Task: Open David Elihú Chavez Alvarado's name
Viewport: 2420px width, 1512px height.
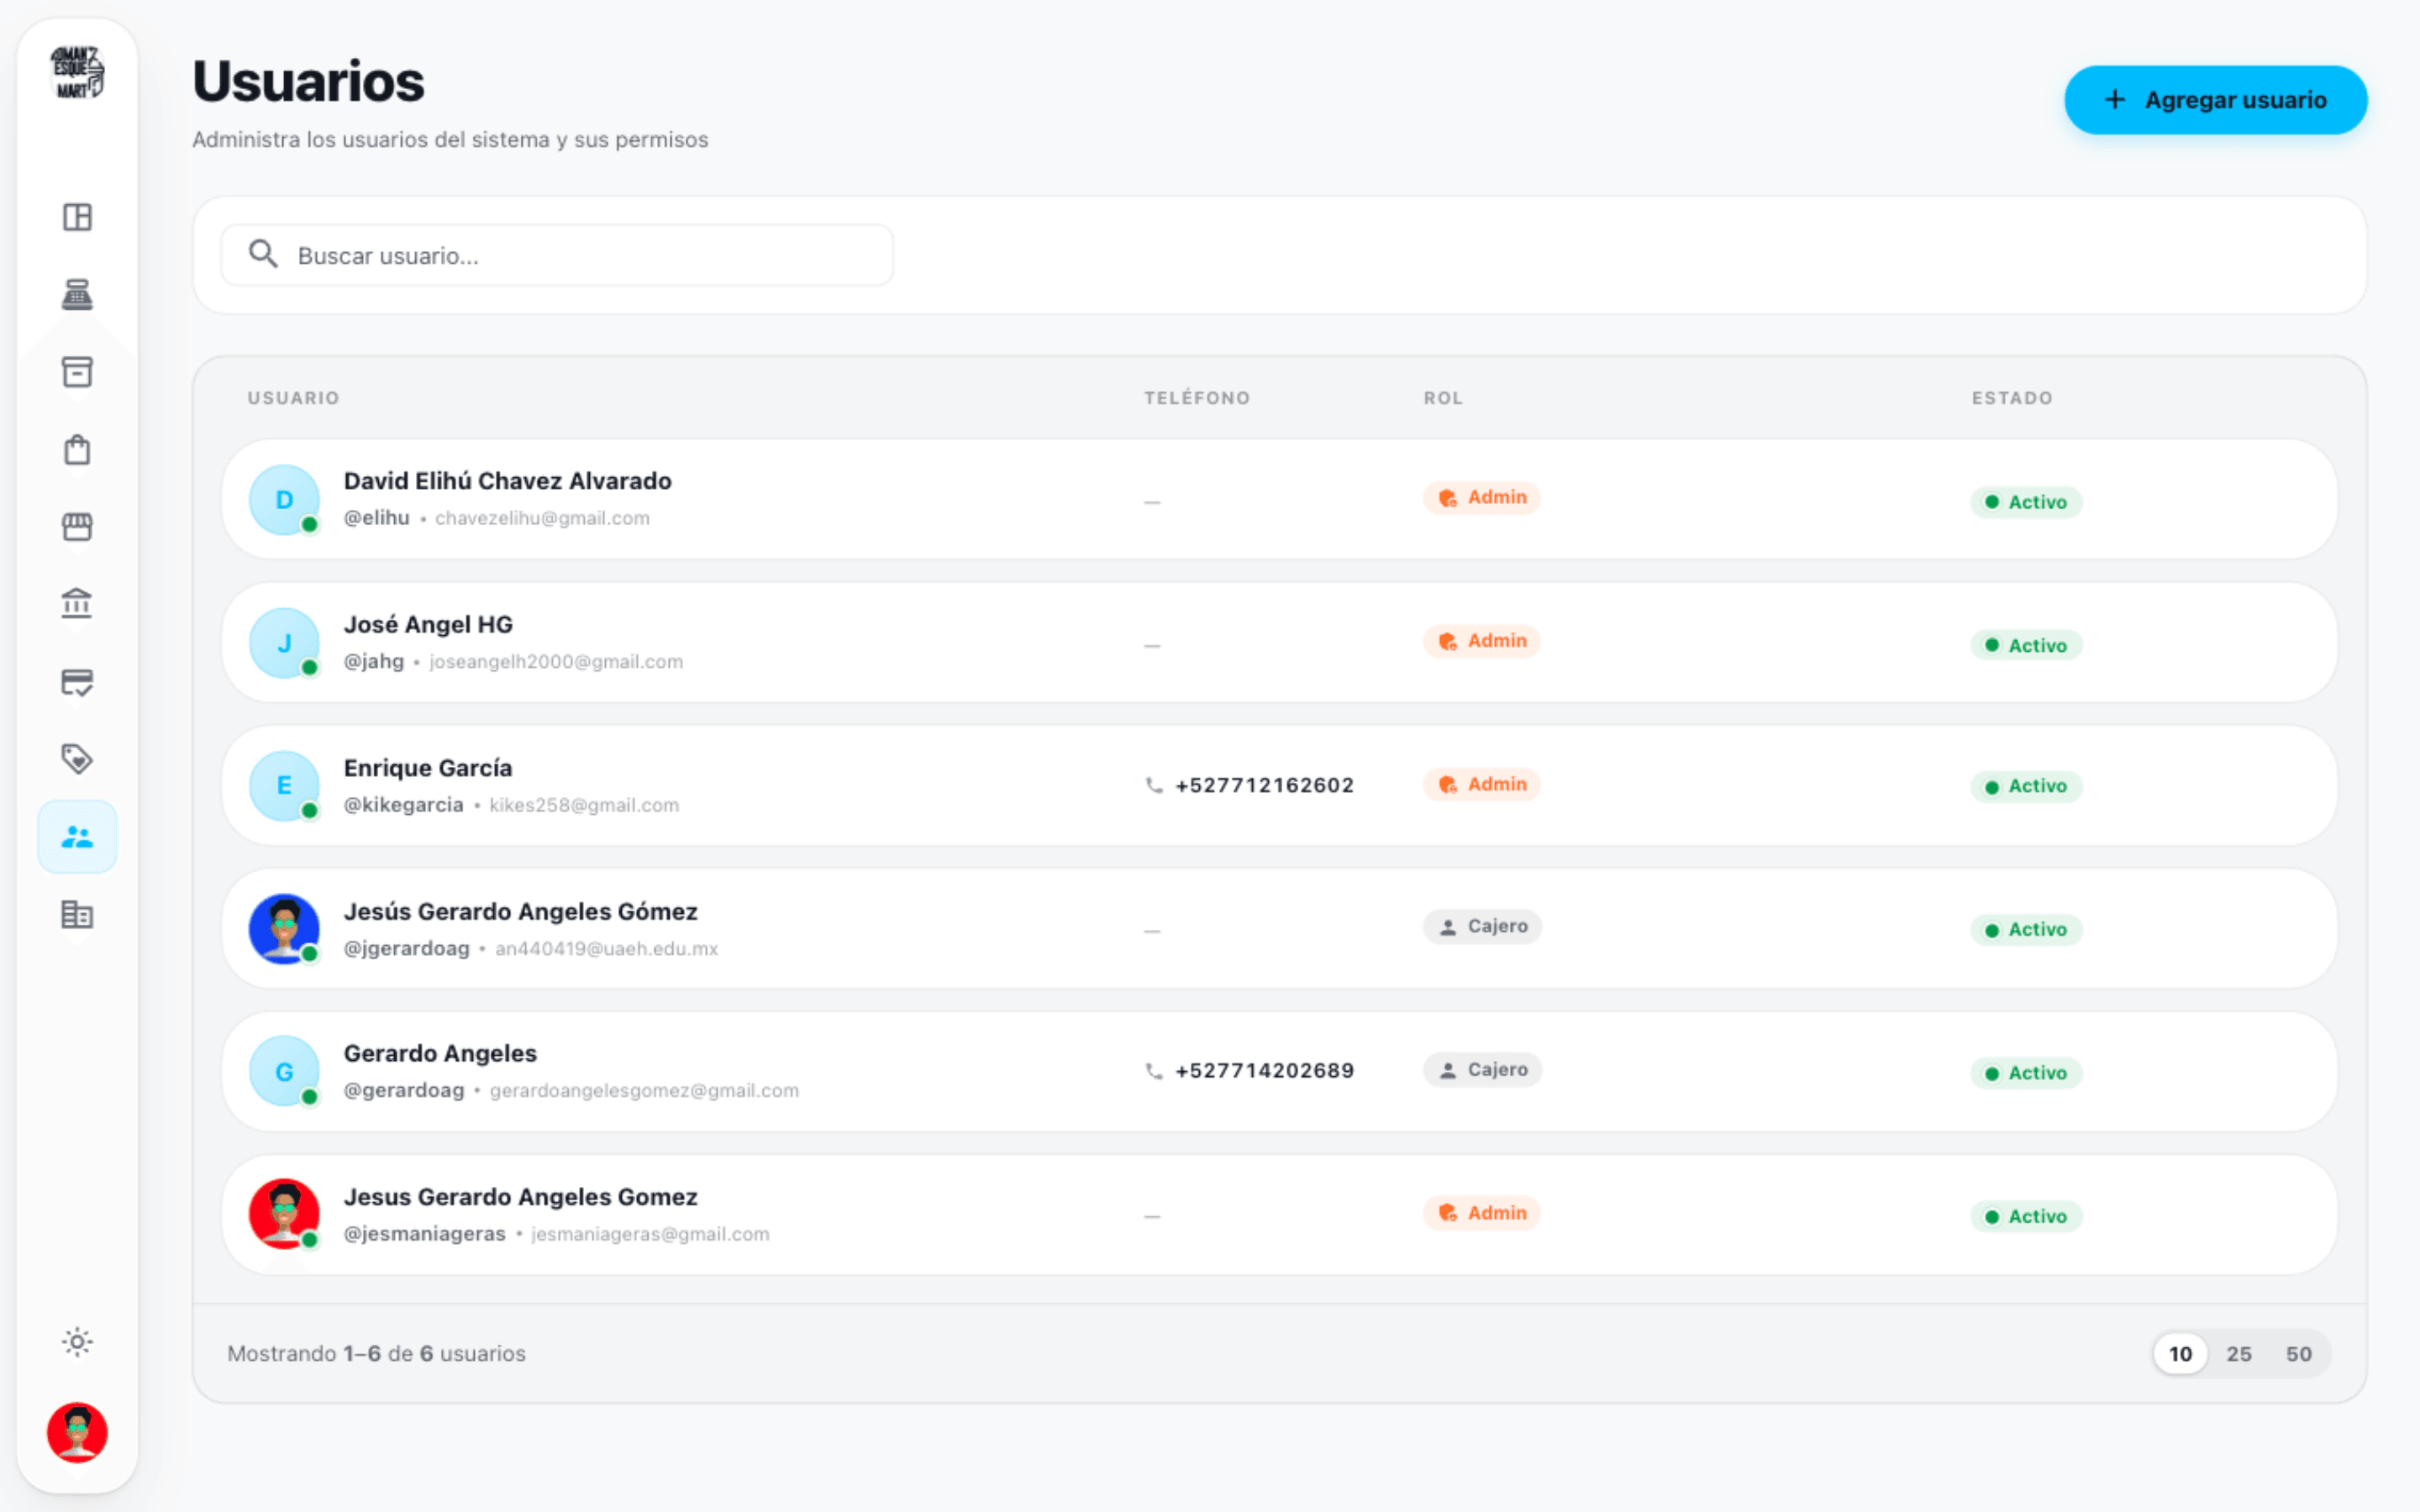Action: 508,481
